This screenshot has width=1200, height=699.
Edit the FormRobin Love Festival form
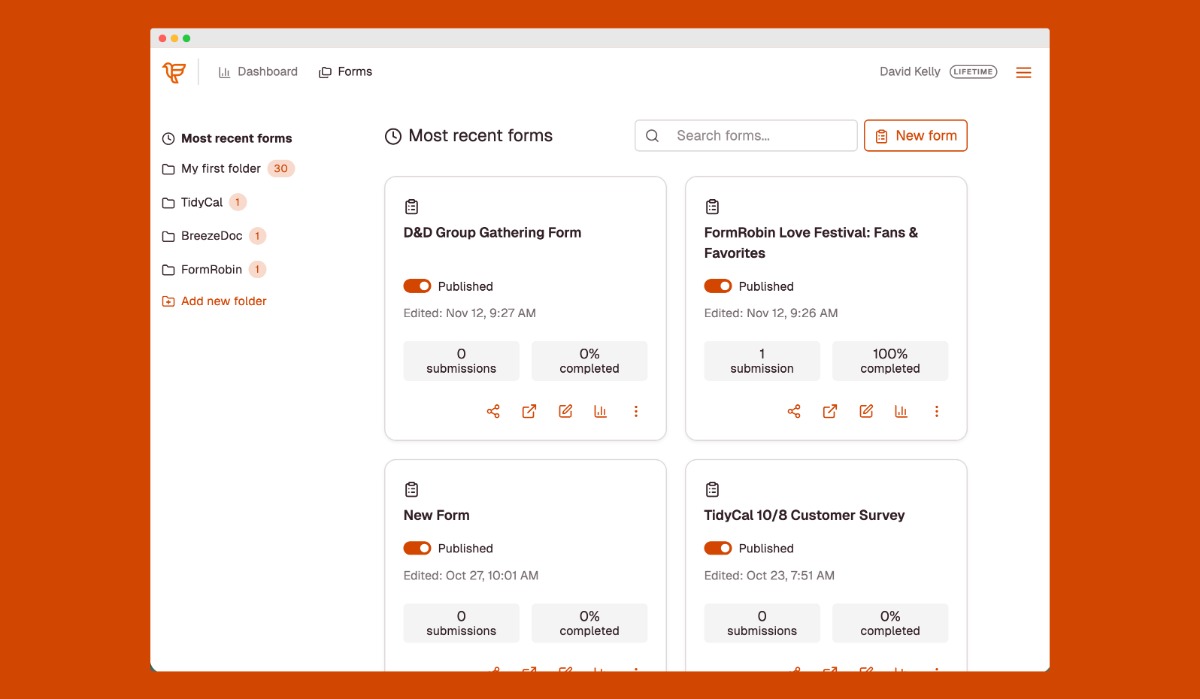click(x=866, y=411)
